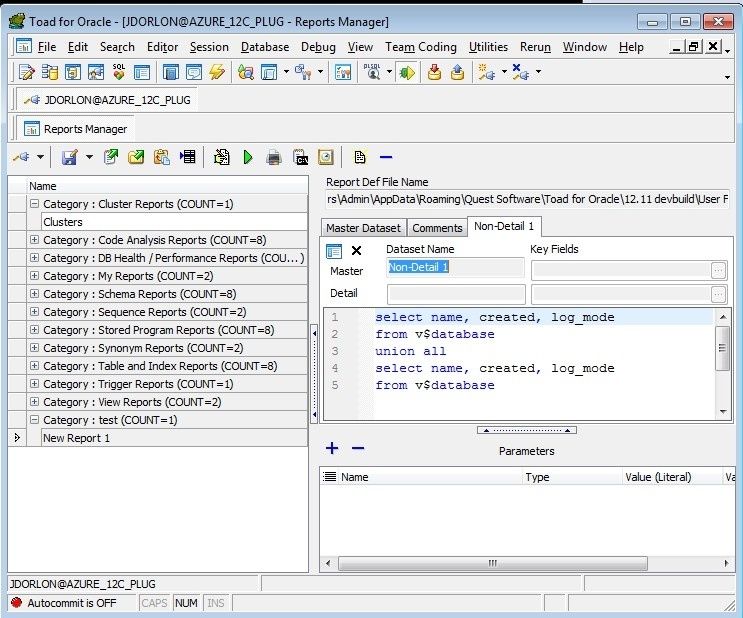This screenshot has height=618, width=743.
Task: Click the blue minus remove report icon
Action: click(386, 157)
